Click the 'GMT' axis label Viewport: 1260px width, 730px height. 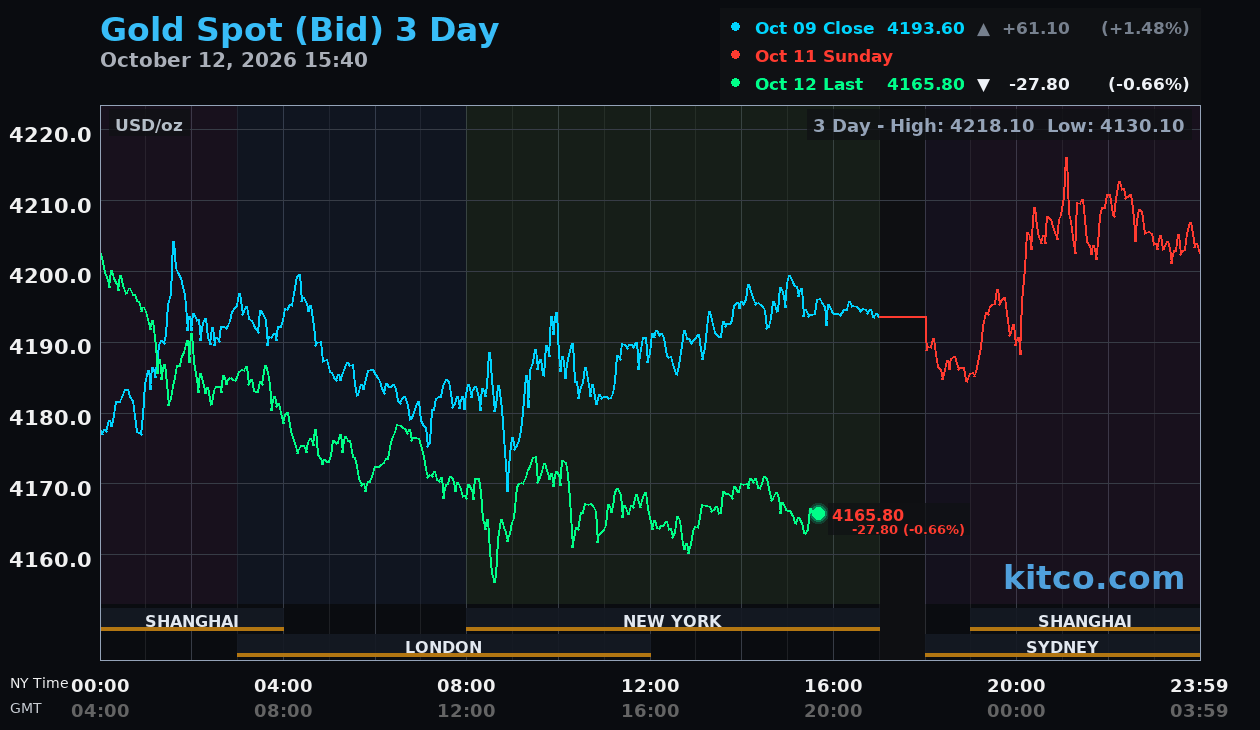pyautogui.click(x=26, y=708)
